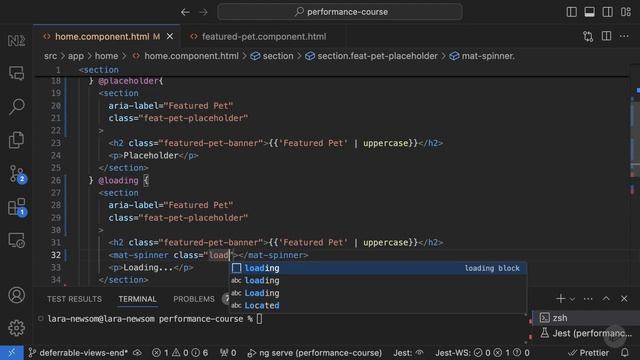The height and width of the screenshot is (360, 640).
Task: Create a new terminal
Action: tap(560, 299)
